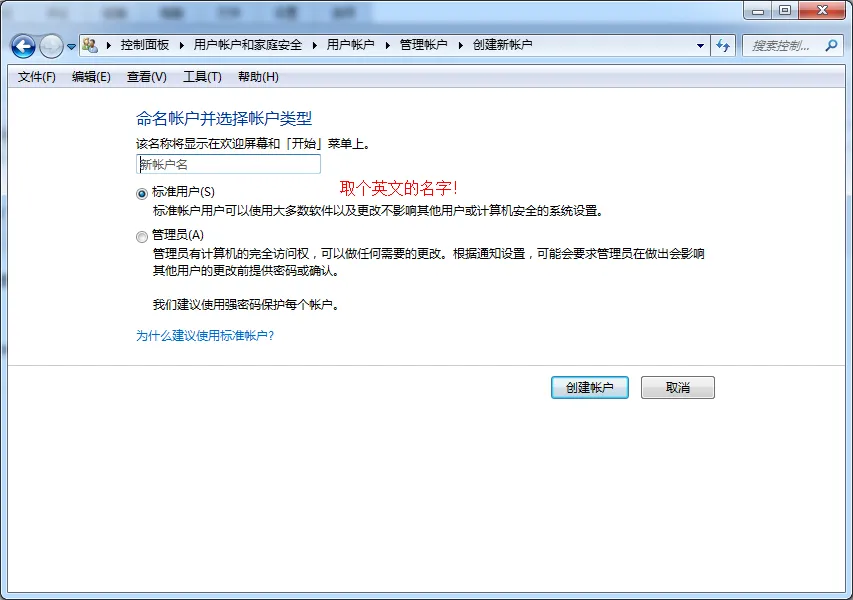Image resolution: width=853 pixels, height=600 pixels.
Task: Click the blue Back arrow button
Action: pos(23,46)
